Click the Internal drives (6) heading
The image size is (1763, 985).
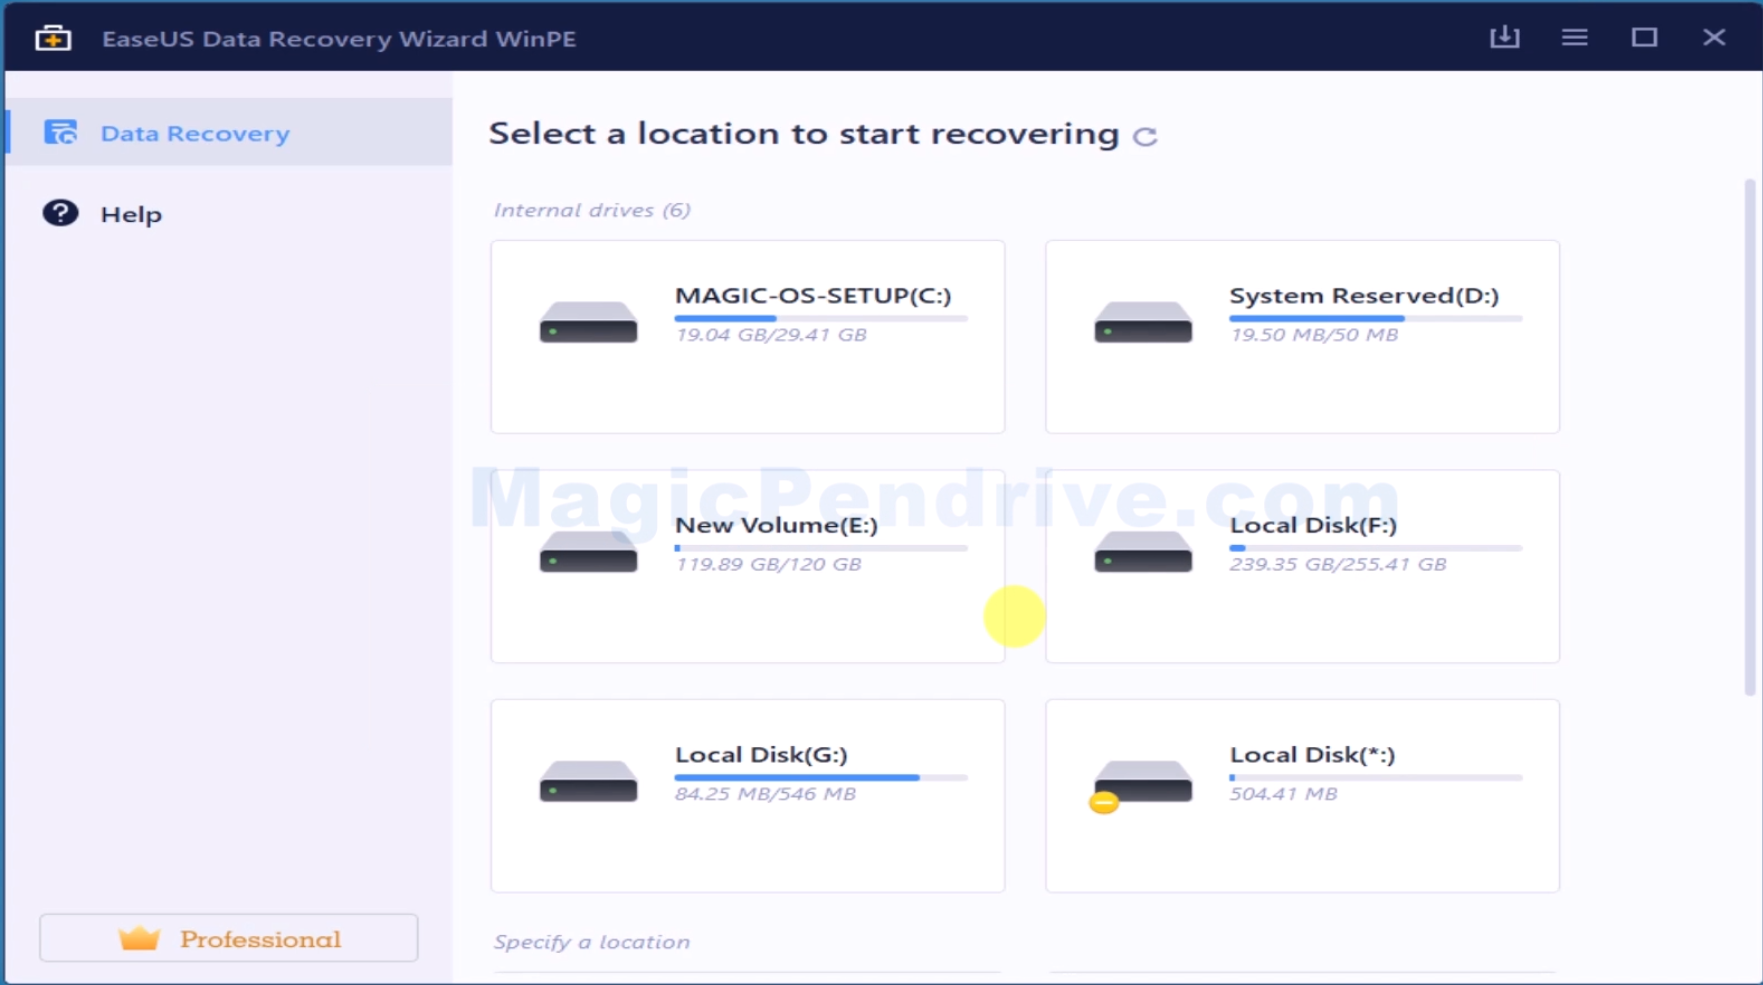click(x=592, y=210)
